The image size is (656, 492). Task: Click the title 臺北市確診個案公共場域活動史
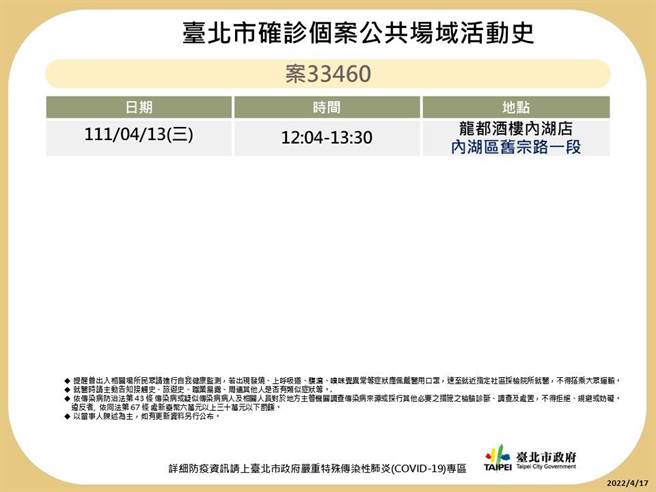coord(358,33)
